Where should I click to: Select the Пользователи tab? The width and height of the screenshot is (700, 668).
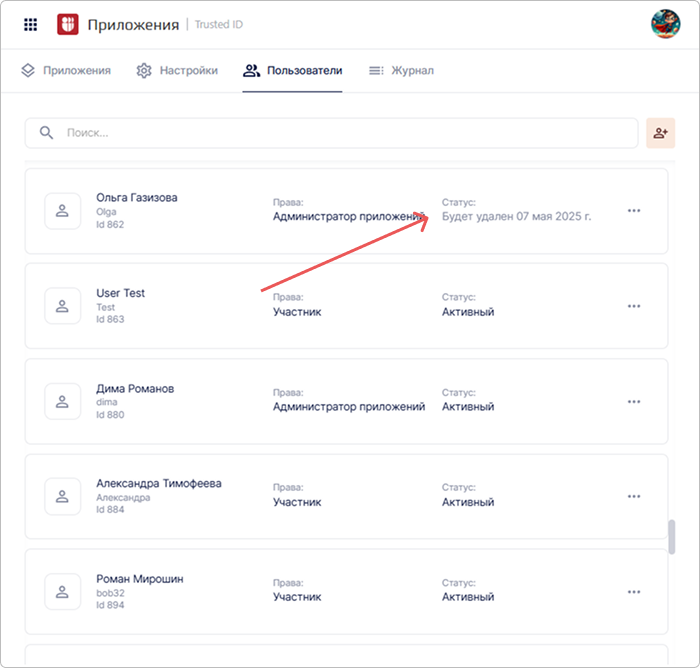[x=292, y=71]
